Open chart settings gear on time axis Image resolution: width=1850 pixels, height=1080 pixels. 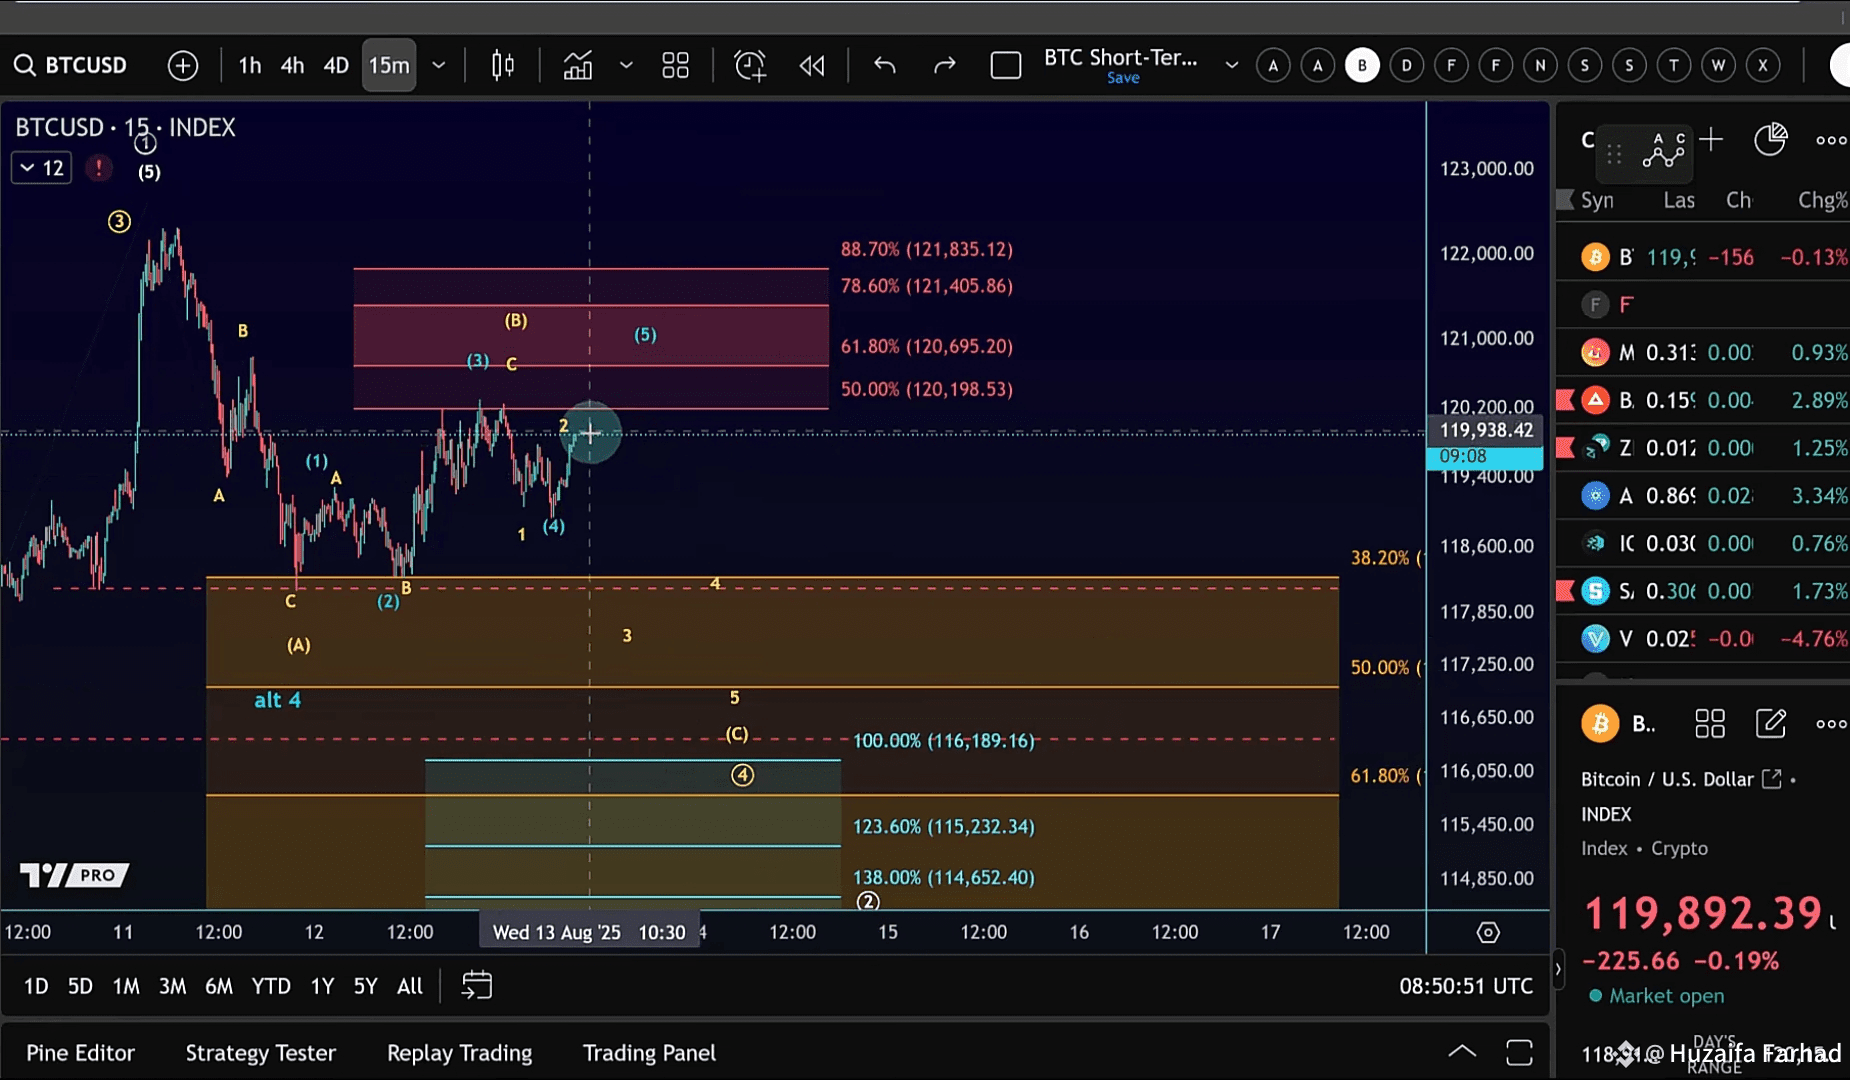point(1488,932)
